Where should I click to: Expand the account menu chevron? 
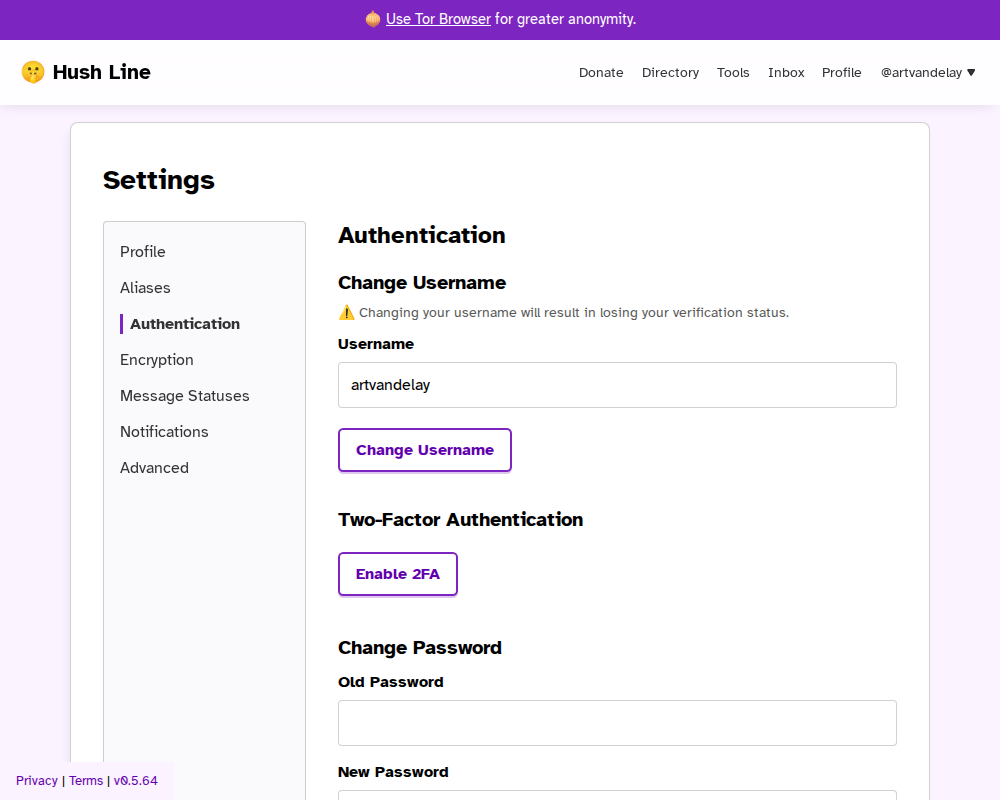pyautogui.click(x=971, y=72)
